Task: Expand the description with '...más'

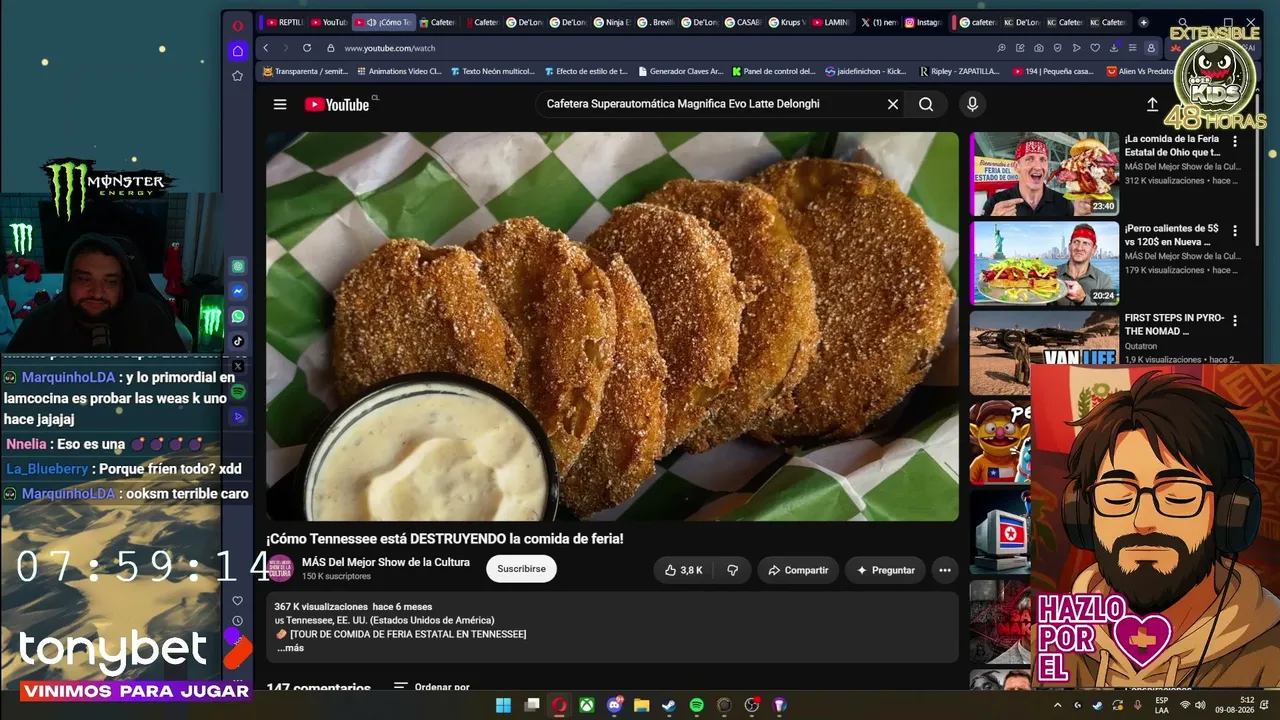Action: coord(290,648)
